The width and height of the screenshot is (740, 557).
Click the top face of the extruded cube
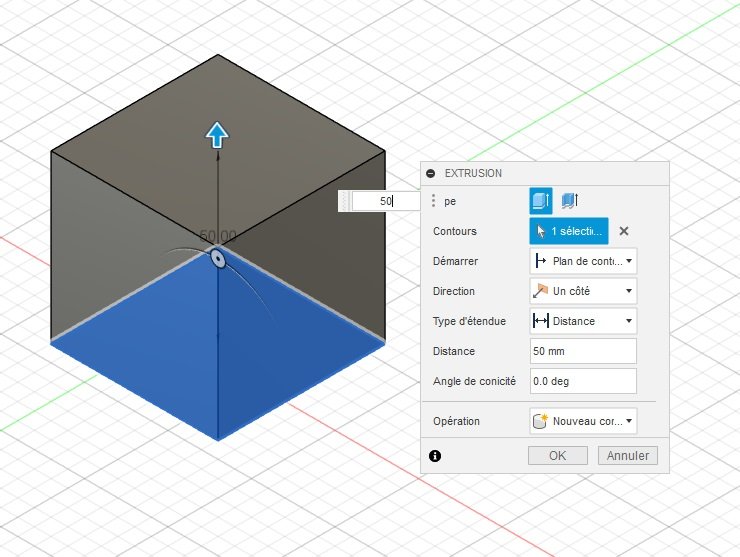[x=218, y=151]
